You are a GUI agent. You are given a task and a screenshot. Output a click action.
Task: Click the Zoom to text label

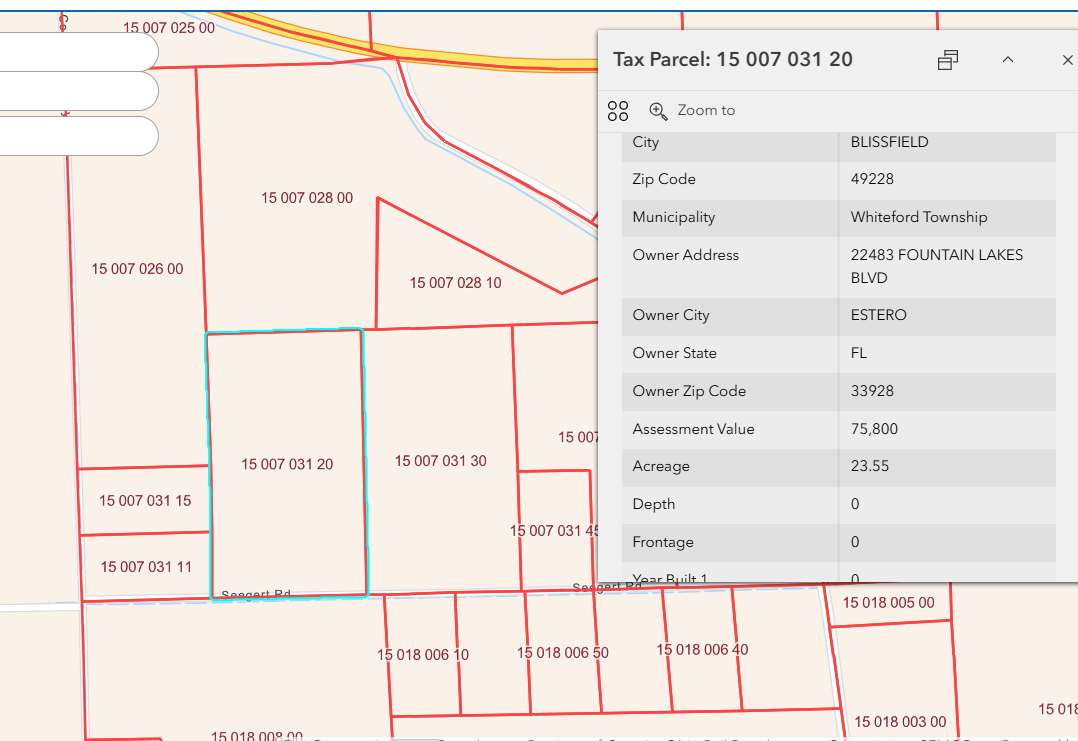point(706,110)
